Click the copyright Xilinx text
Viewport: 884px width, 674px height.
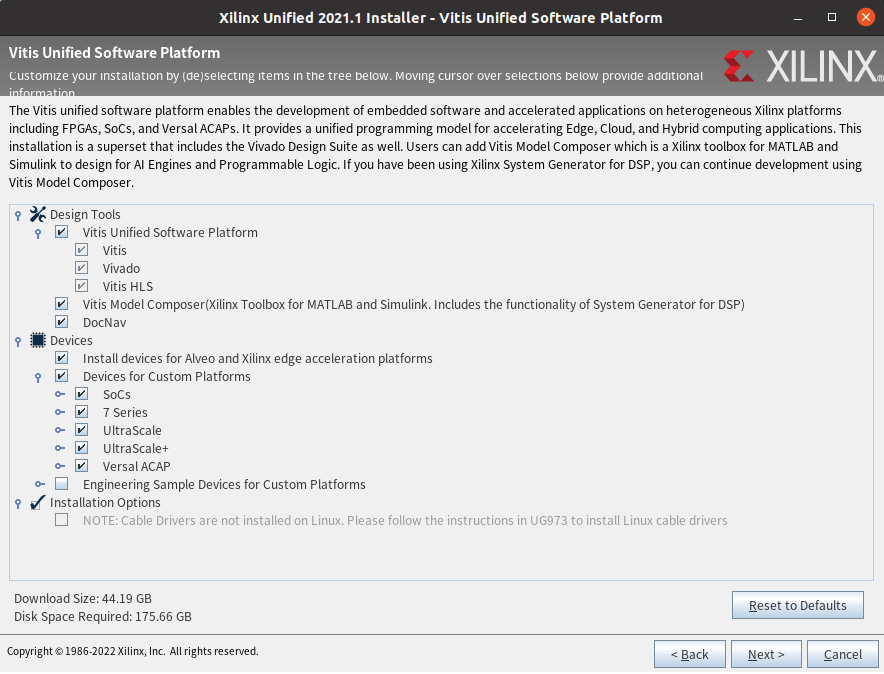(132, 651)
